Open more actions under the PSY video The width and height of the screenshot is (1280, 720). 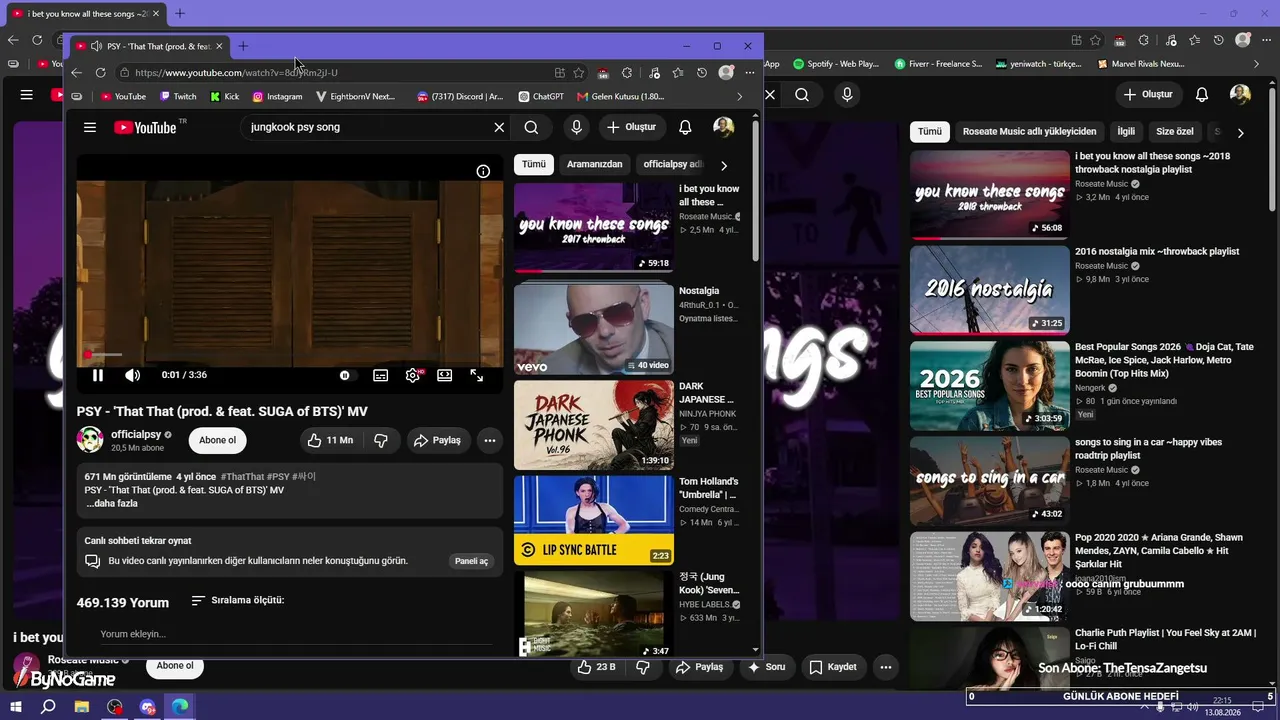pos(490,440)
